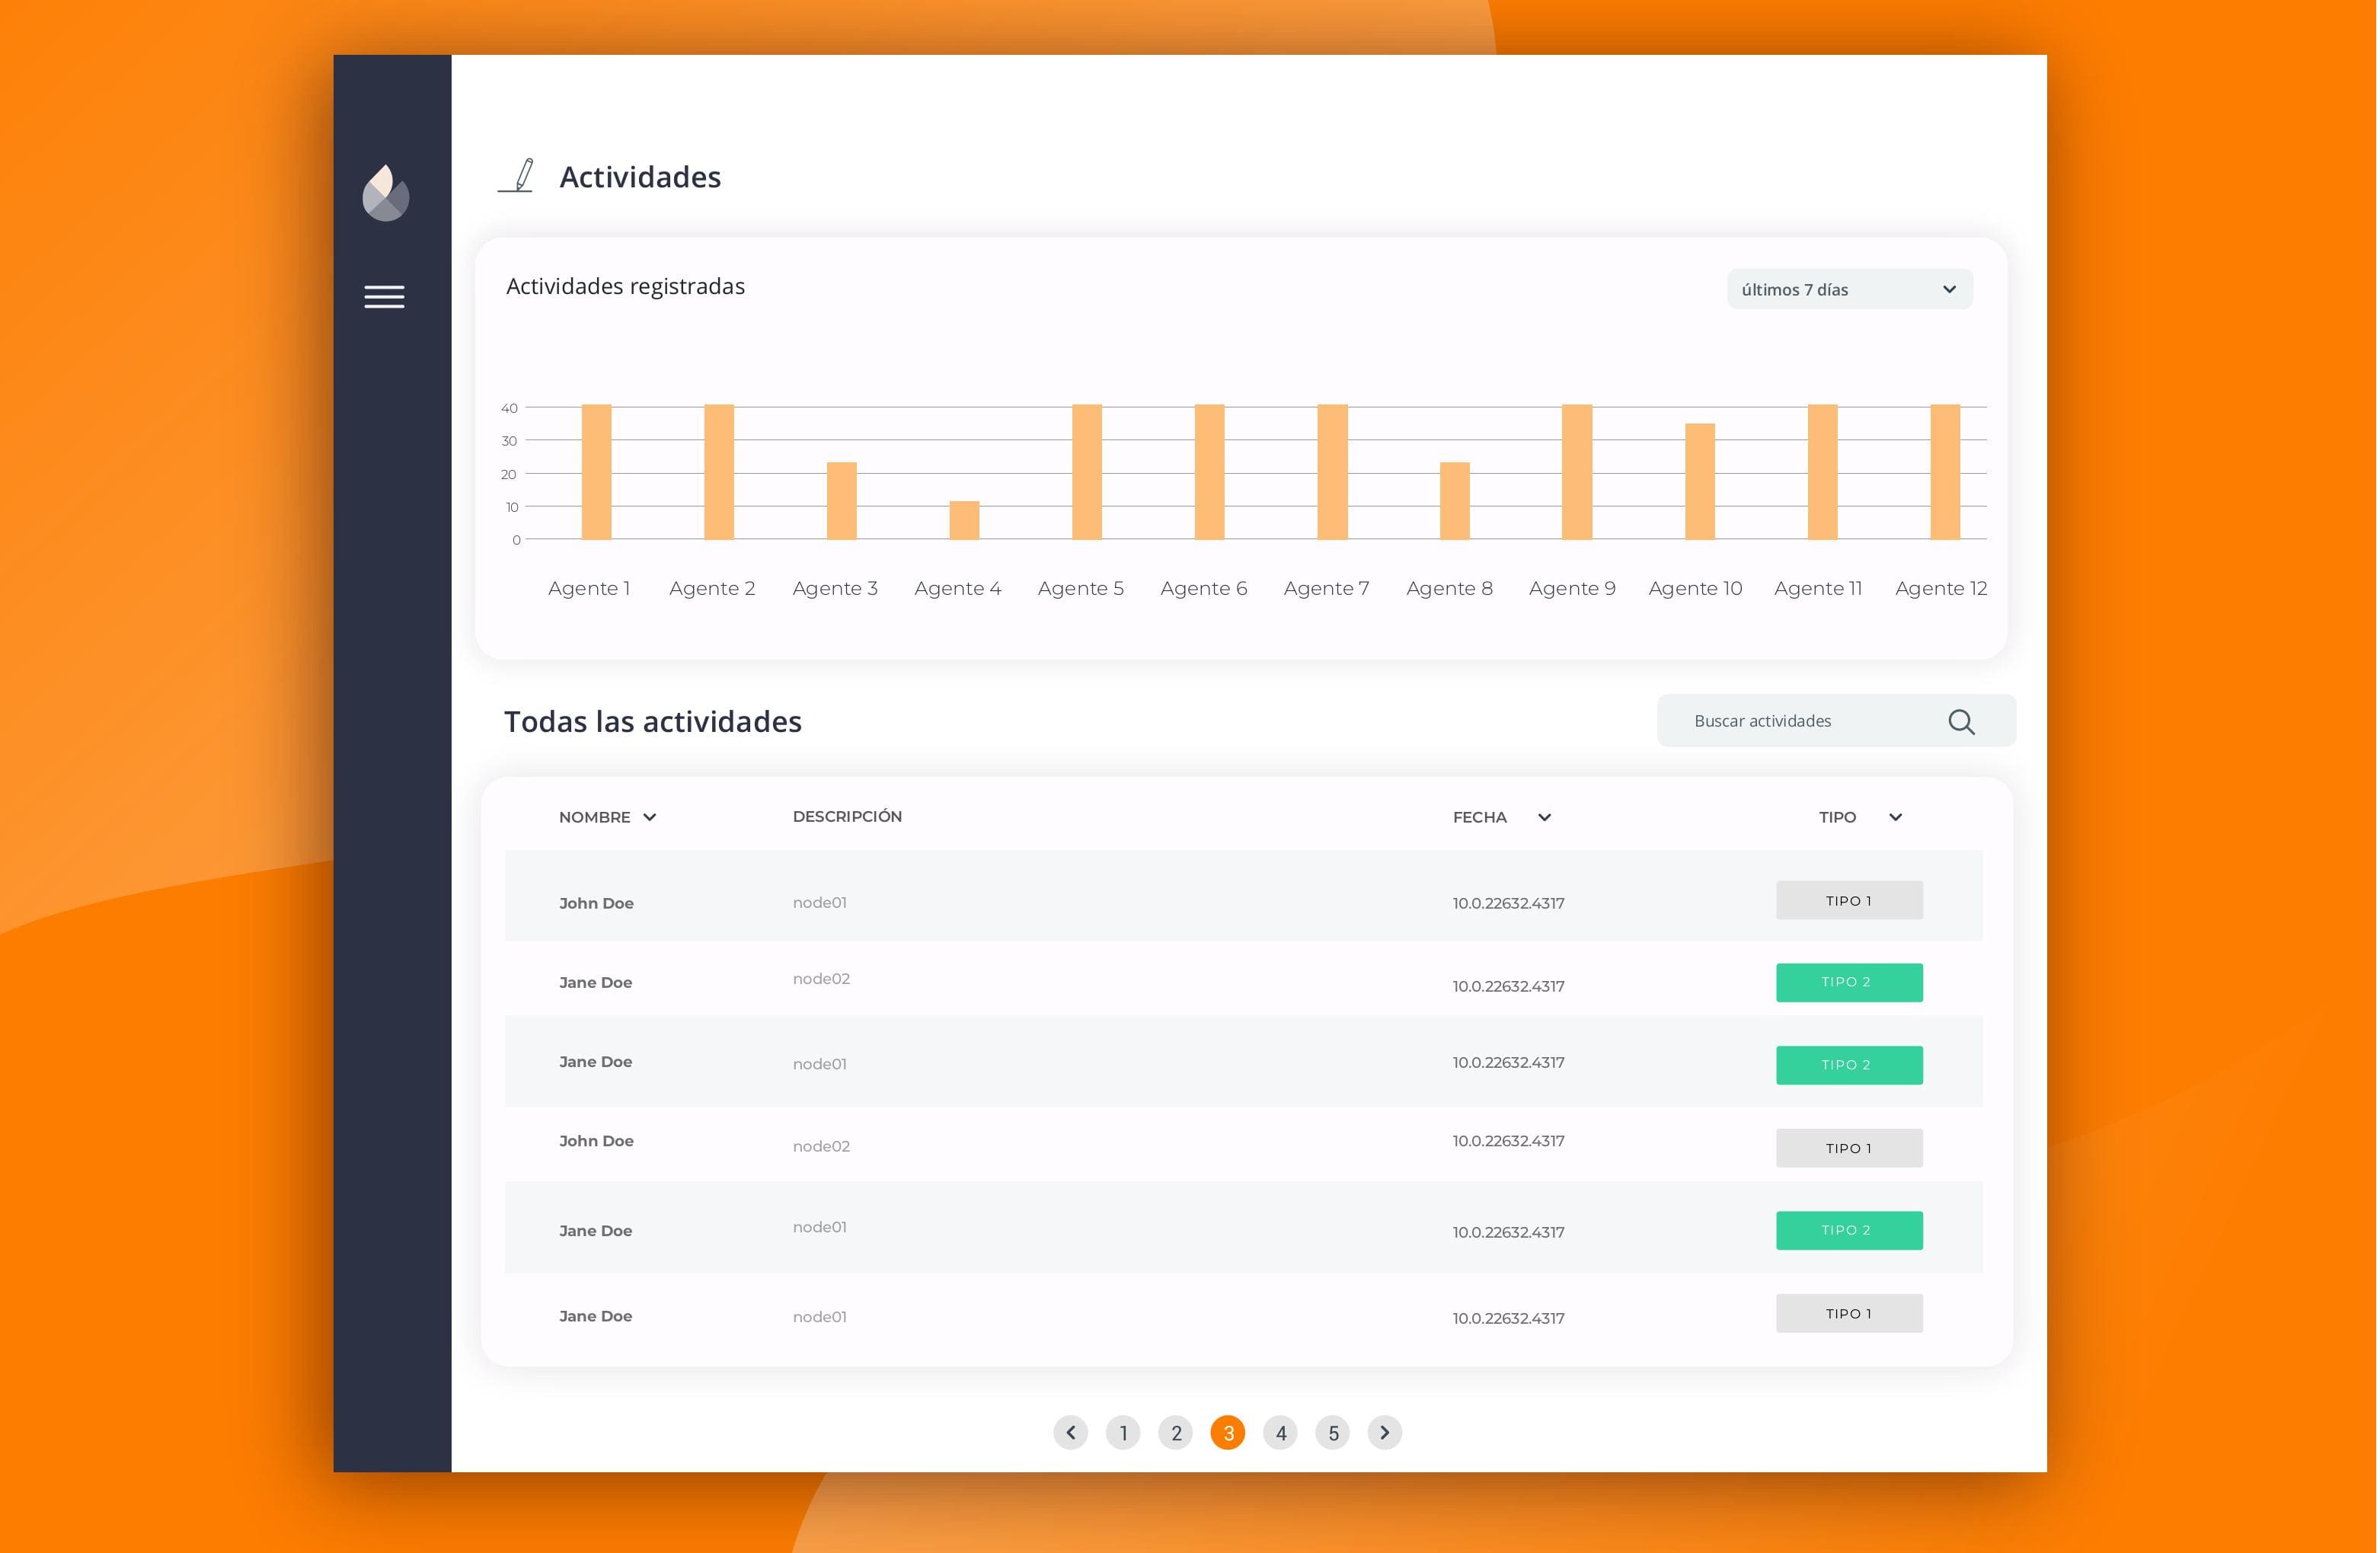The width and height of the screenshot is (2380, 1553).
Task: Go to page 2
Action: pyautogui.click(x=1176, y=1432)
